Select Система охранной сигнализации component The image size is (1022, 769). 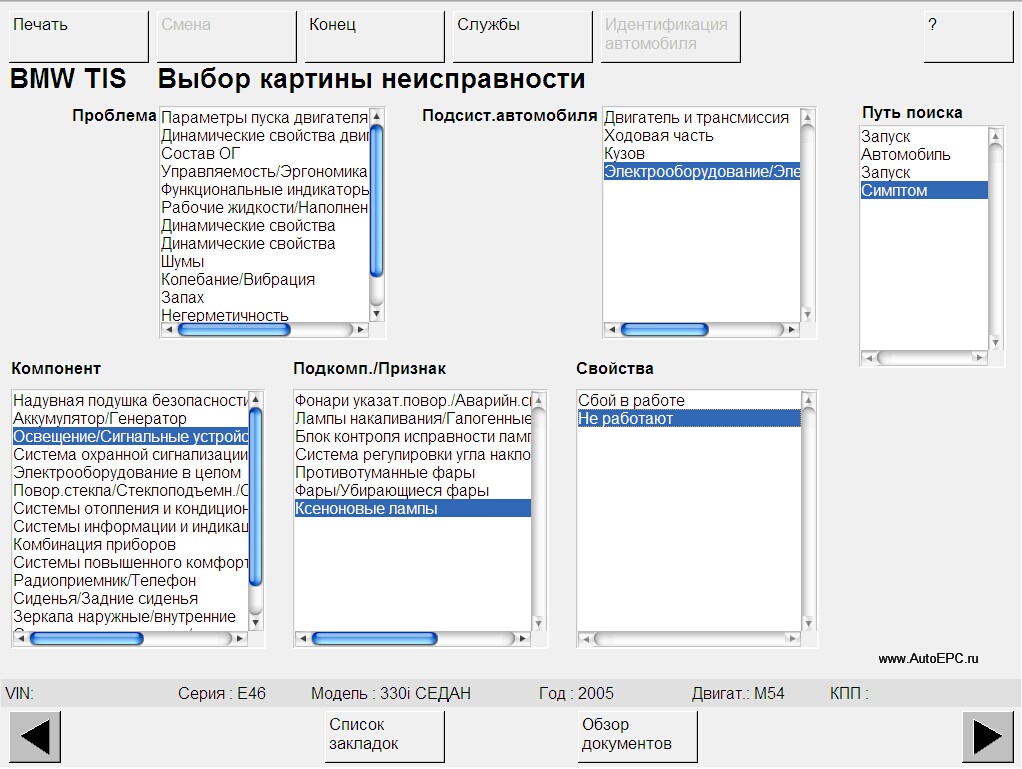(130, 455)
